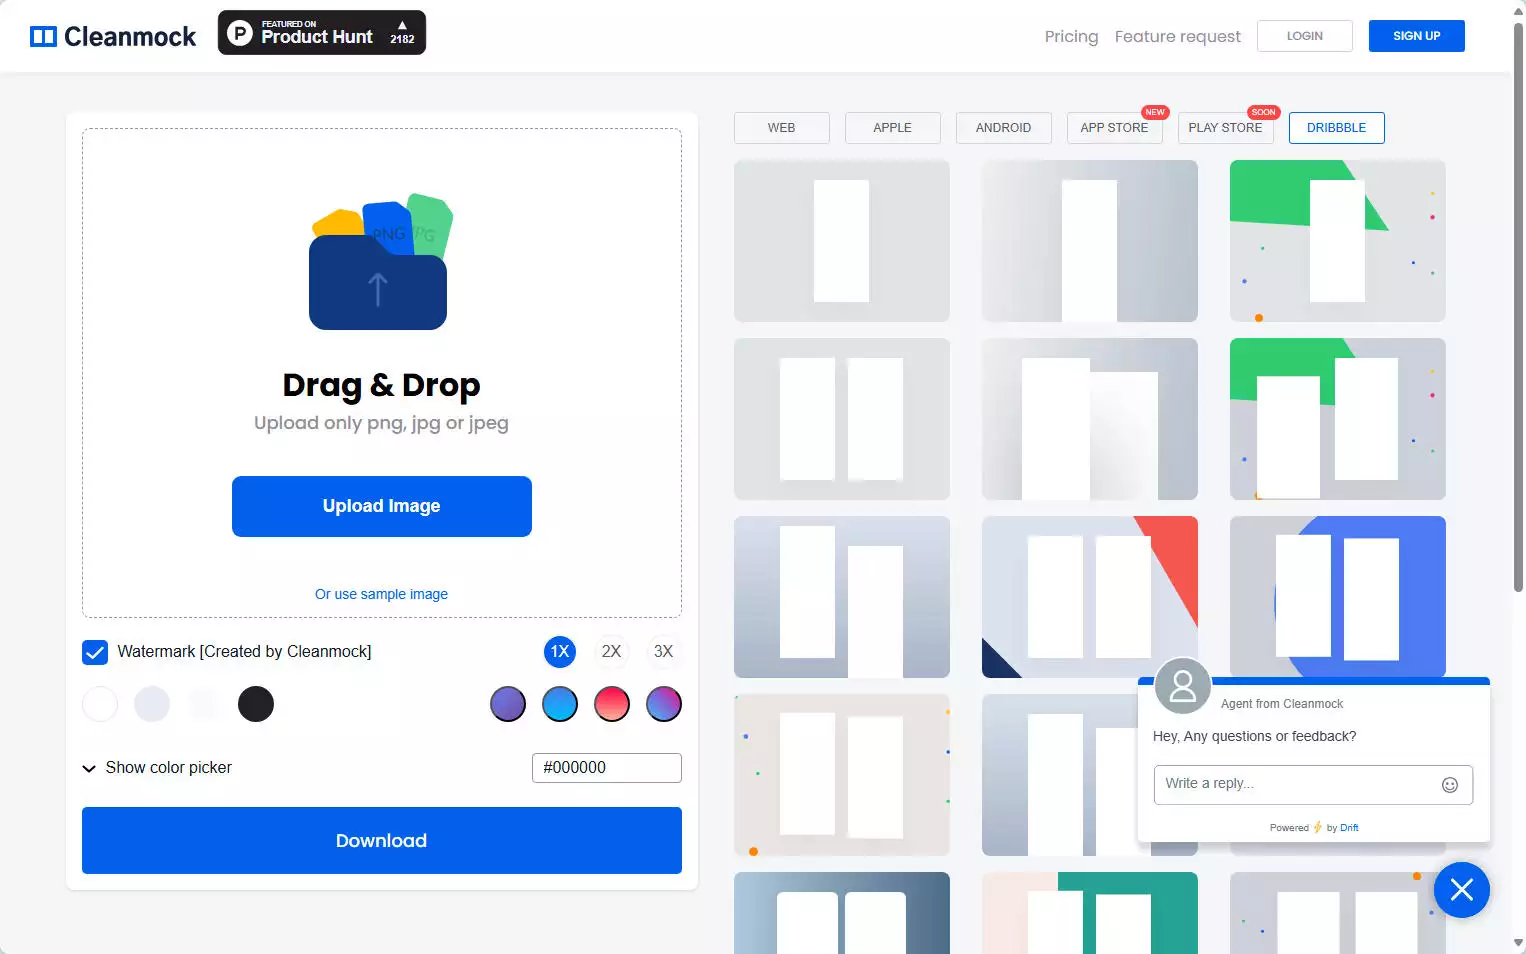Switch to the APPLE tab
The image size is (1526, 954).
coord(893,128)
